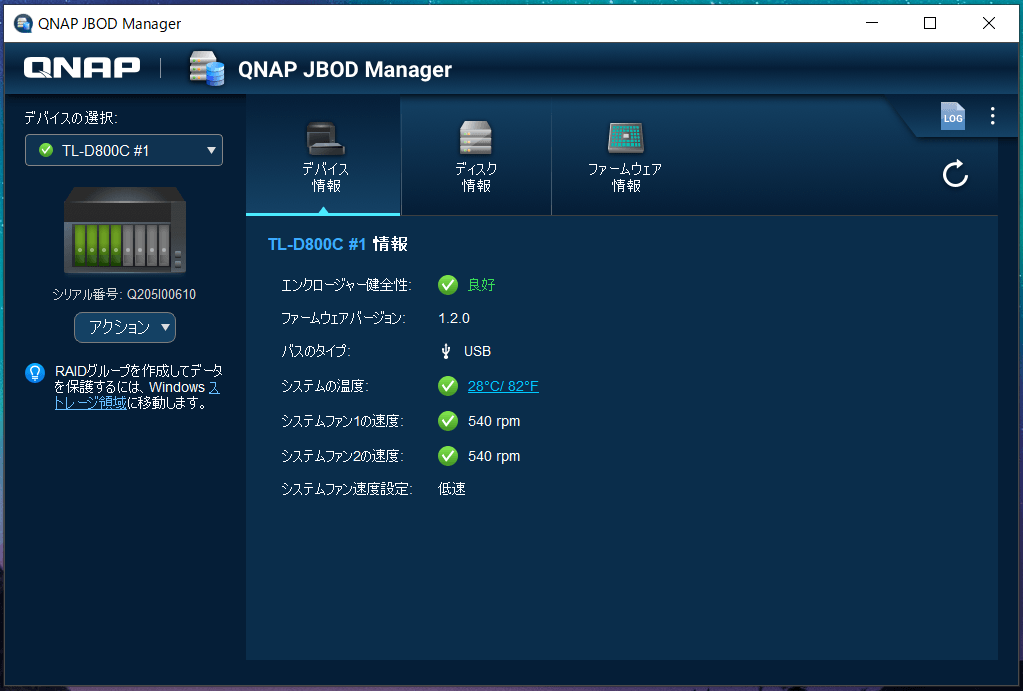This screenshot has height=691, width=1023.
Task: Click green check beside 良好 status
Action: (448, 284)
